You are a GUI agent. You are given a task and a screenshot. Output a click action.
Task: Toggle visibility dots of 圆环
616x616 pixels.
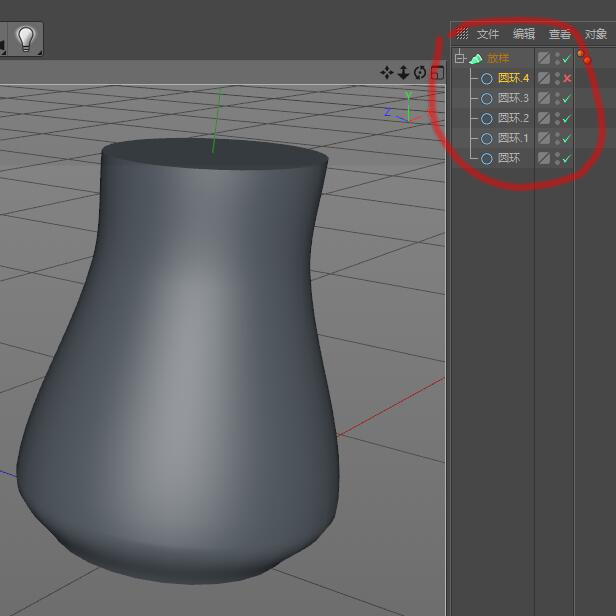[x=557, y=158]
